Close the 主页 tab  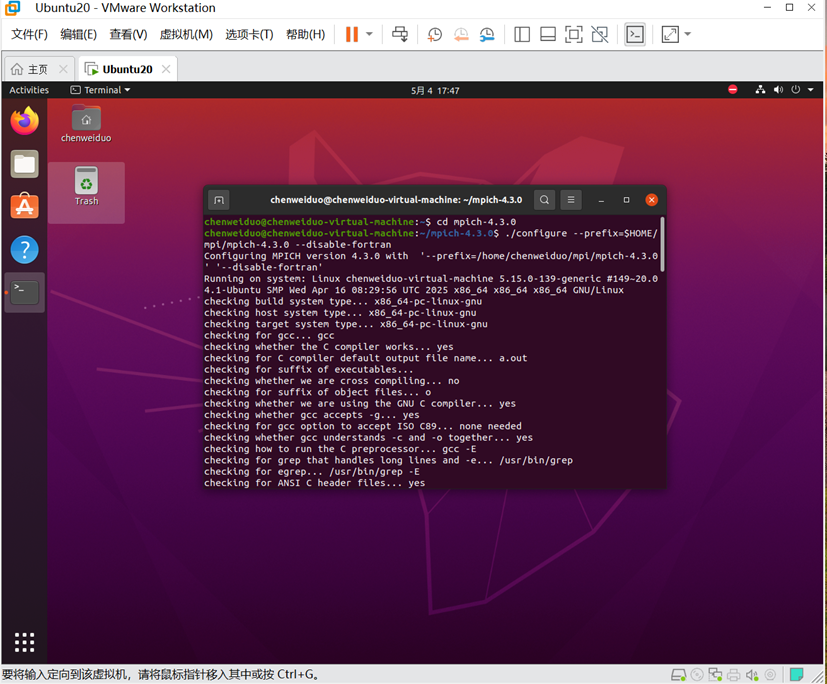(63, 69)
